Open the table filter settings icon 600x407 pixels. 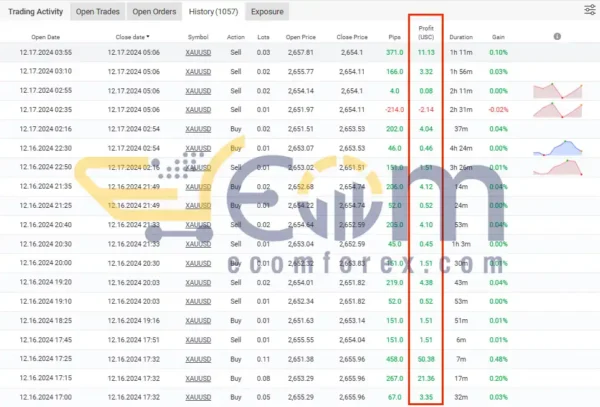(590, 10)
